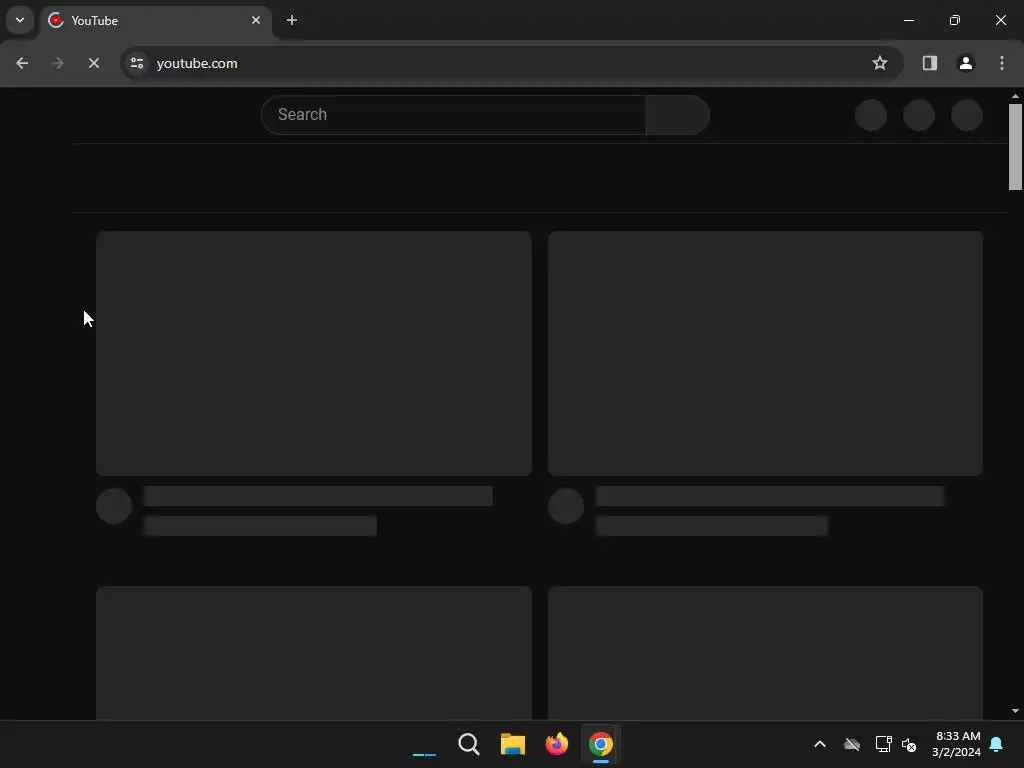Focus the YouTube Search box
The height and width of the screenshot is (768, 1024).
tap(453, 115)
